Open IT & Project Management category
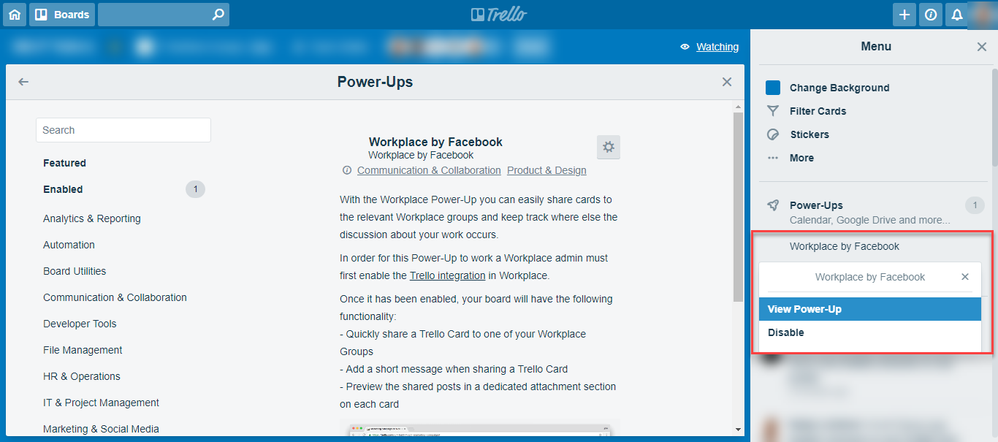This screenshot has height=442, width=998. pos(101,403)
